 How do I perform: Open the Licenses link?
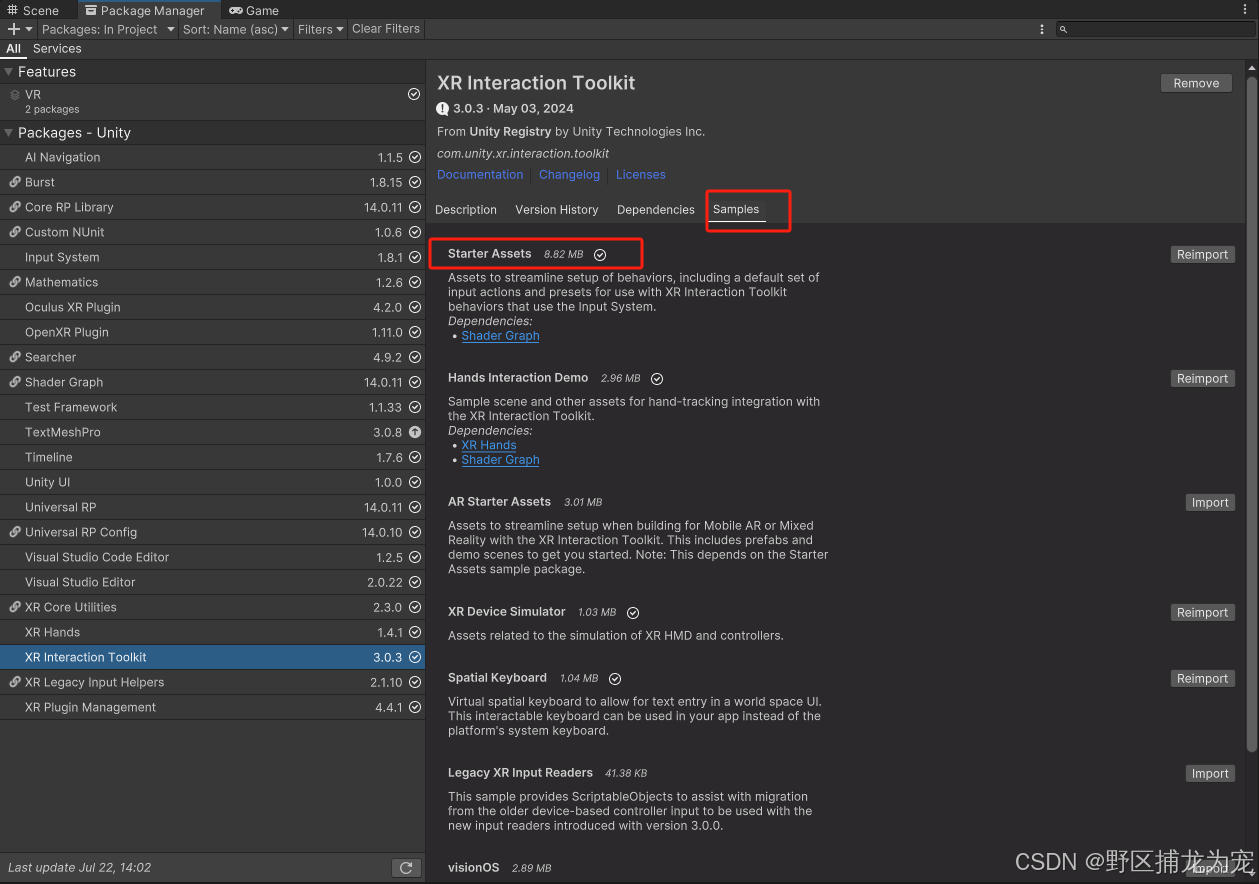641,174
